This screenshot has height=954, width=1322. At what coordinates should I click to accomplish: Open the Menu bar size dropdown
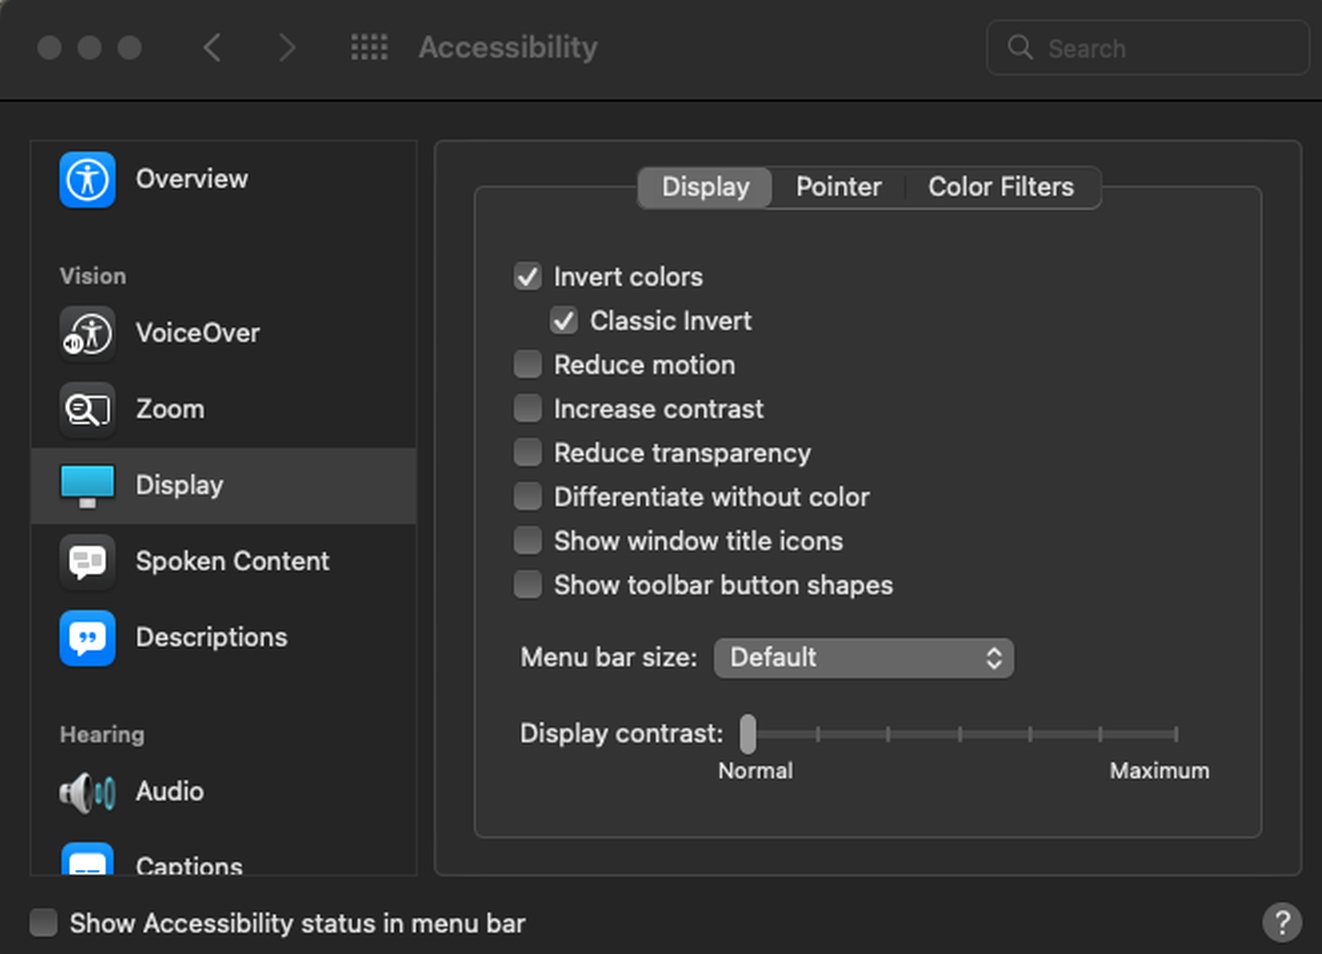pos(863,658)
